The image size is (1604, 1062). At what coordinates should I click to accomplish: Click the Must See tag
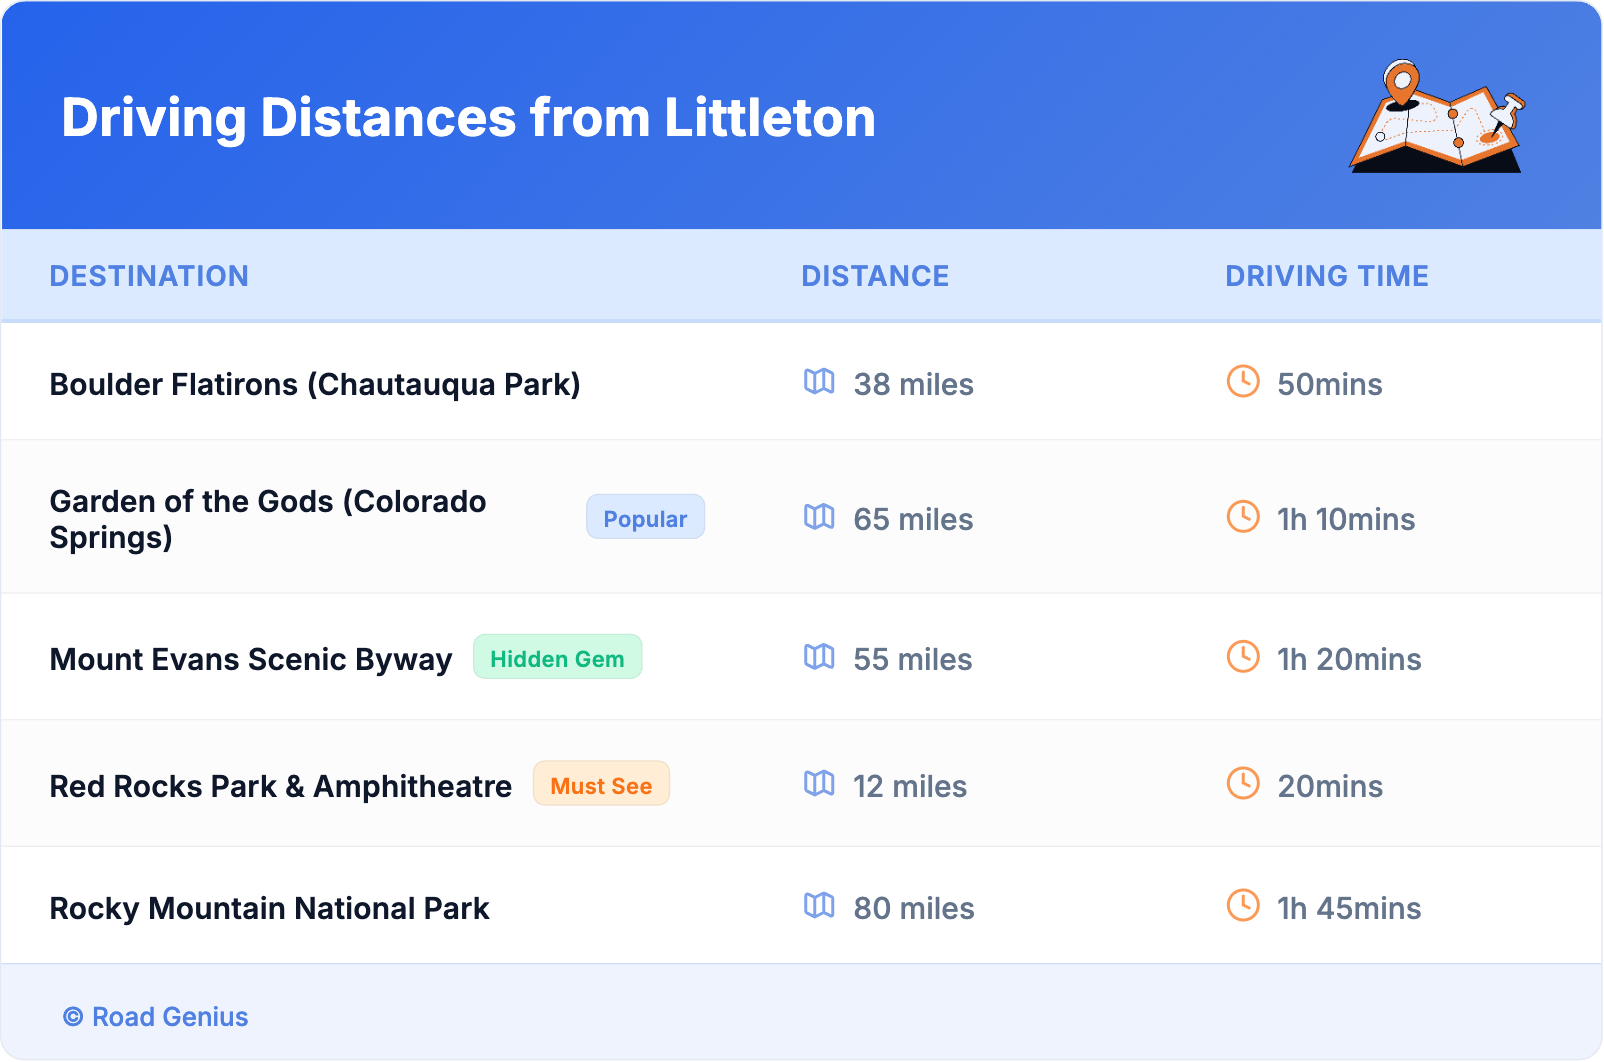[601, 785]
